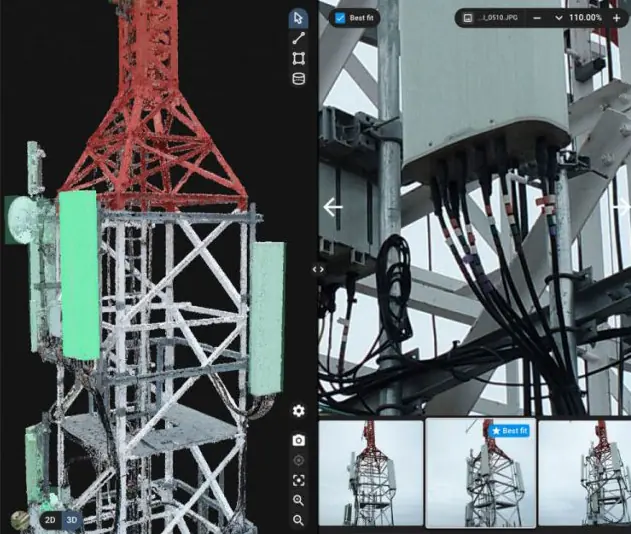The height and width of the screenshot is (534, 631).
Task: Take a screenshot with the camera icon
Action: pyautogui.click(x=298, y=440)
